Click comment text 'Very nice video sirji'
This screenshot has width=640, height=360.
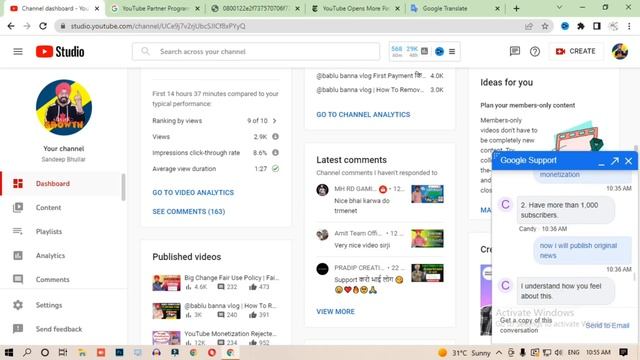click(362, 245)
